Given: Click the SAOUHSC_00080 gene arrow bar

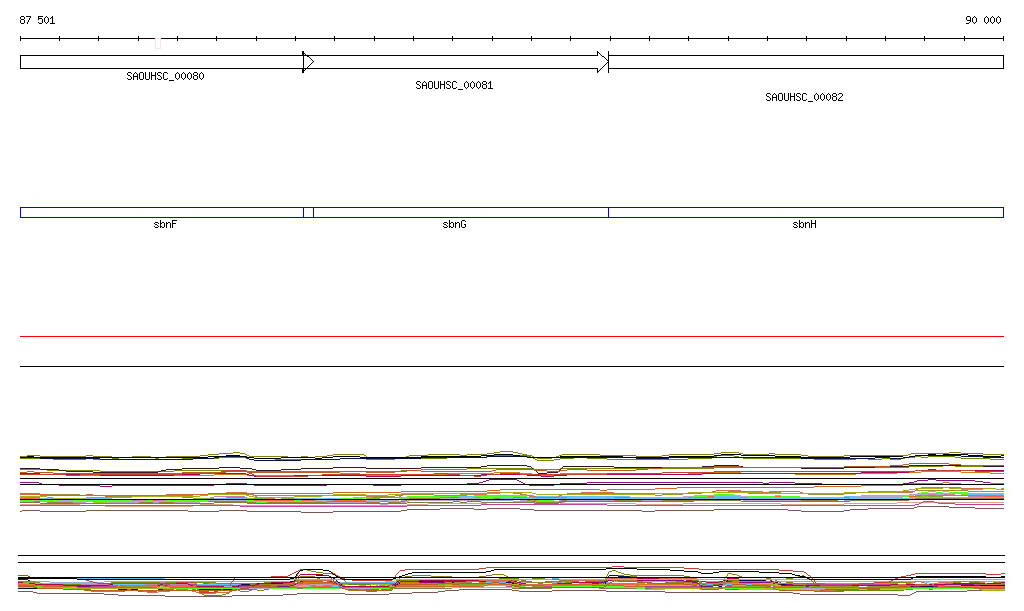Looking at the screenshot, I should [x=160, y=62].
